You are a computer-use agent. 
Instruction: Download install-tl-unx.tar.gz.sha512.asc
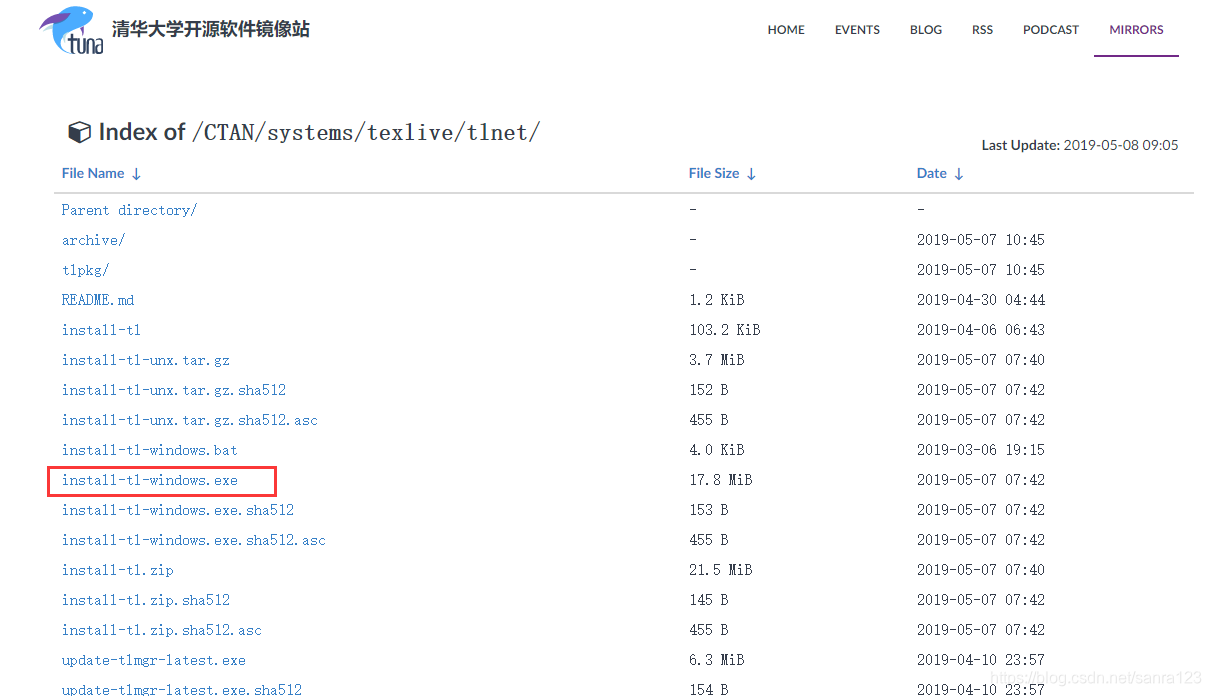click(x=189, y=420)
